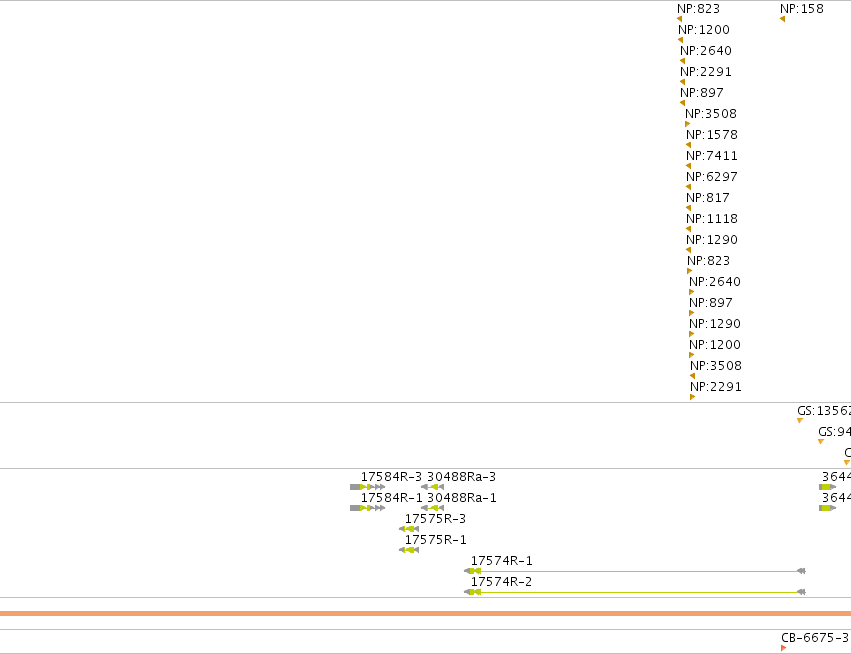Select left-pointing marker beneath NP:2640

pyautogui.click(x=682, y=61)
